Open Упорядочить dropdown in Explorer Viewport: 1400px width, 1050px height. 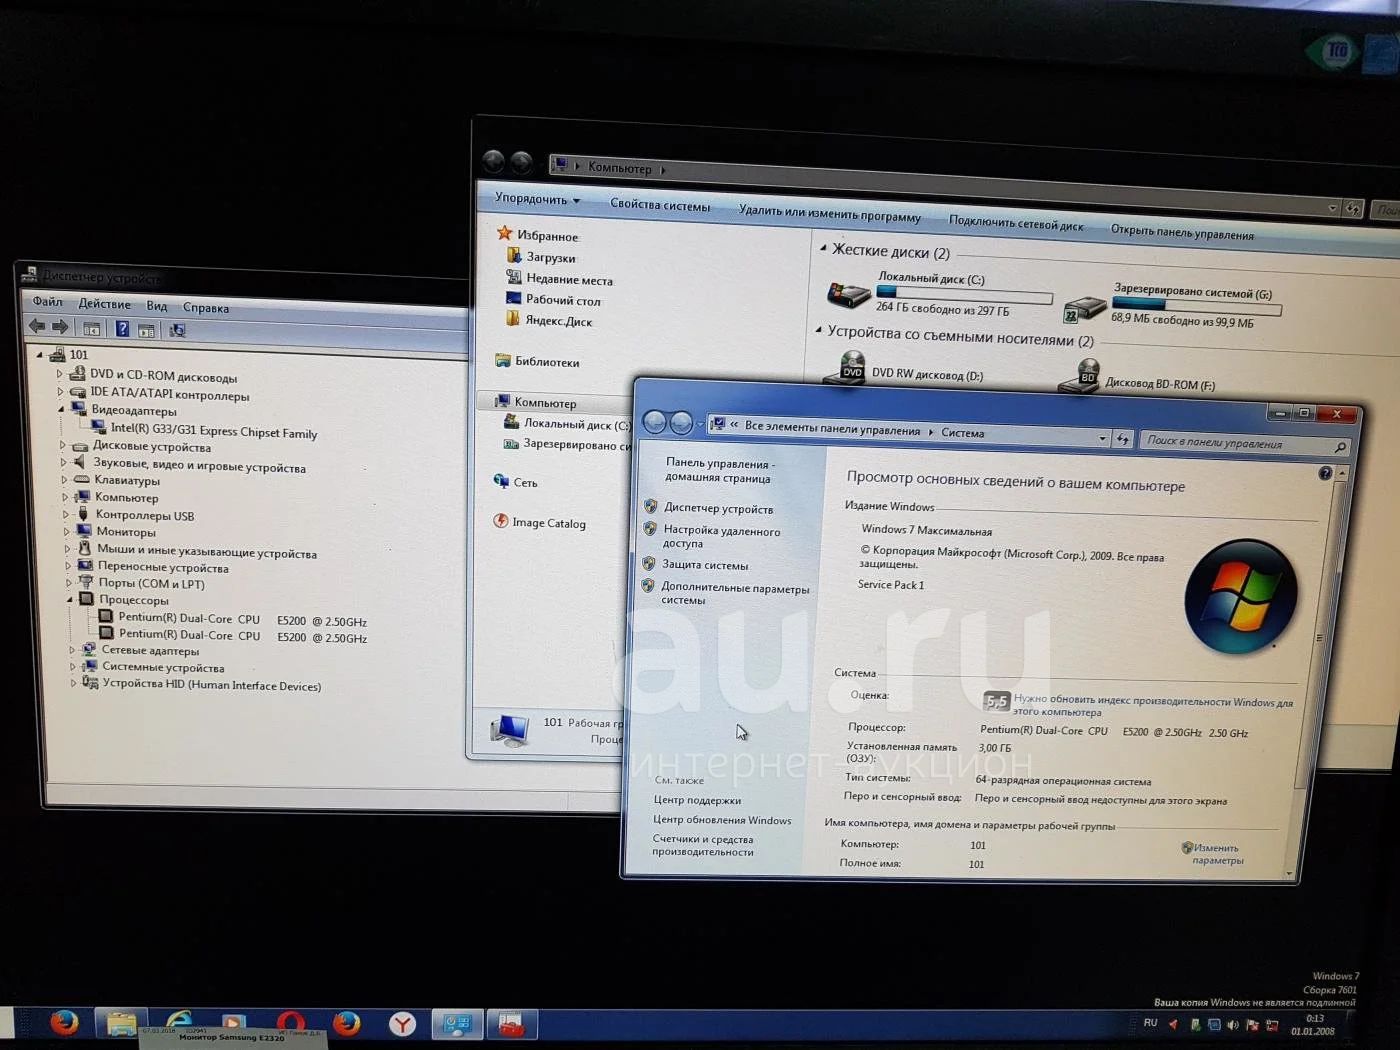[537, 199]
